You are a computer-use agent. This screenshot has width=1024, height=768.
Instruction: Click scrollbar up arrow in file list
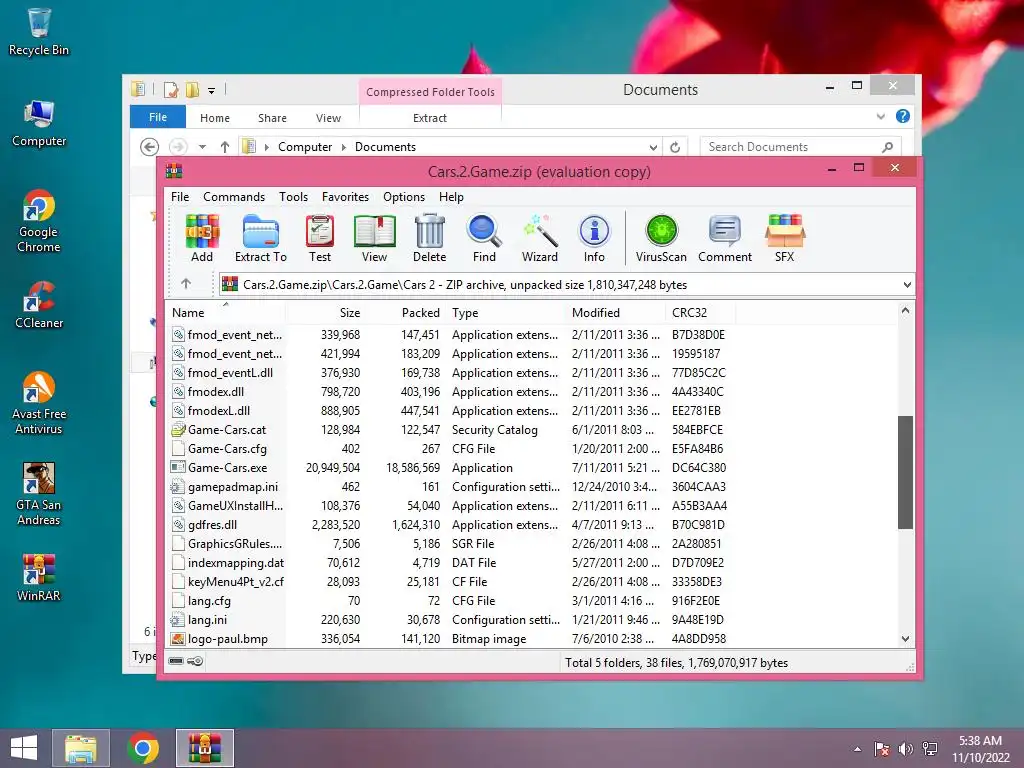click(905, 311)
